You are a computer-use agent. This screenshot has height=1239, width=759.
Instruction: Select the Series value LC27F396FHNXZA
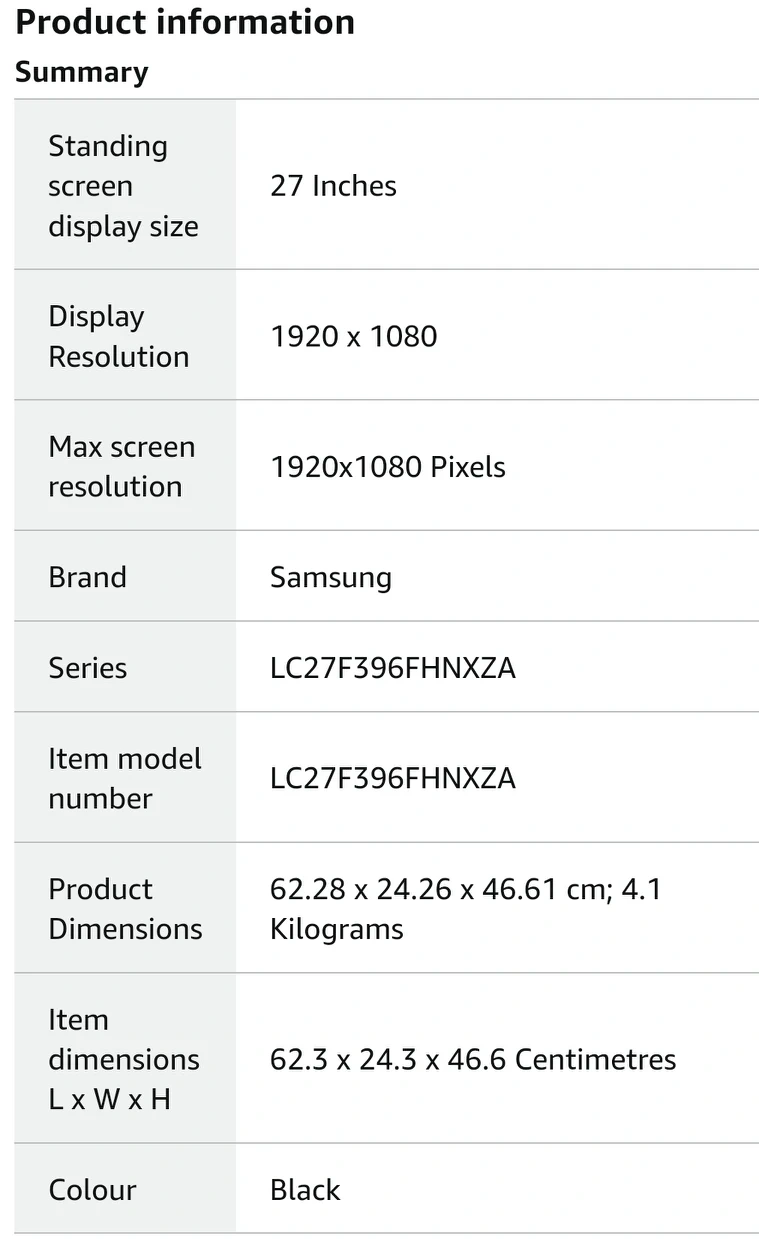coord(393,668)
